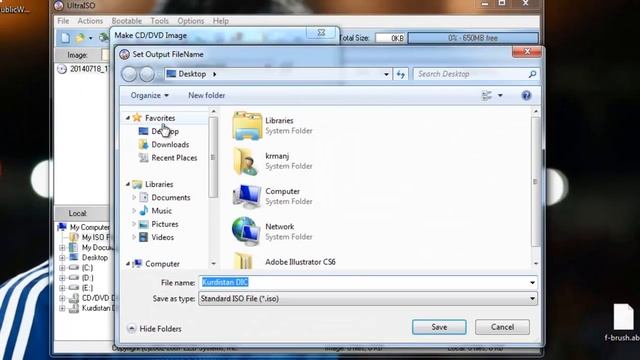640x360 pixels.
Task: Open the address bar history dropdown
Action: coord(386,74)
